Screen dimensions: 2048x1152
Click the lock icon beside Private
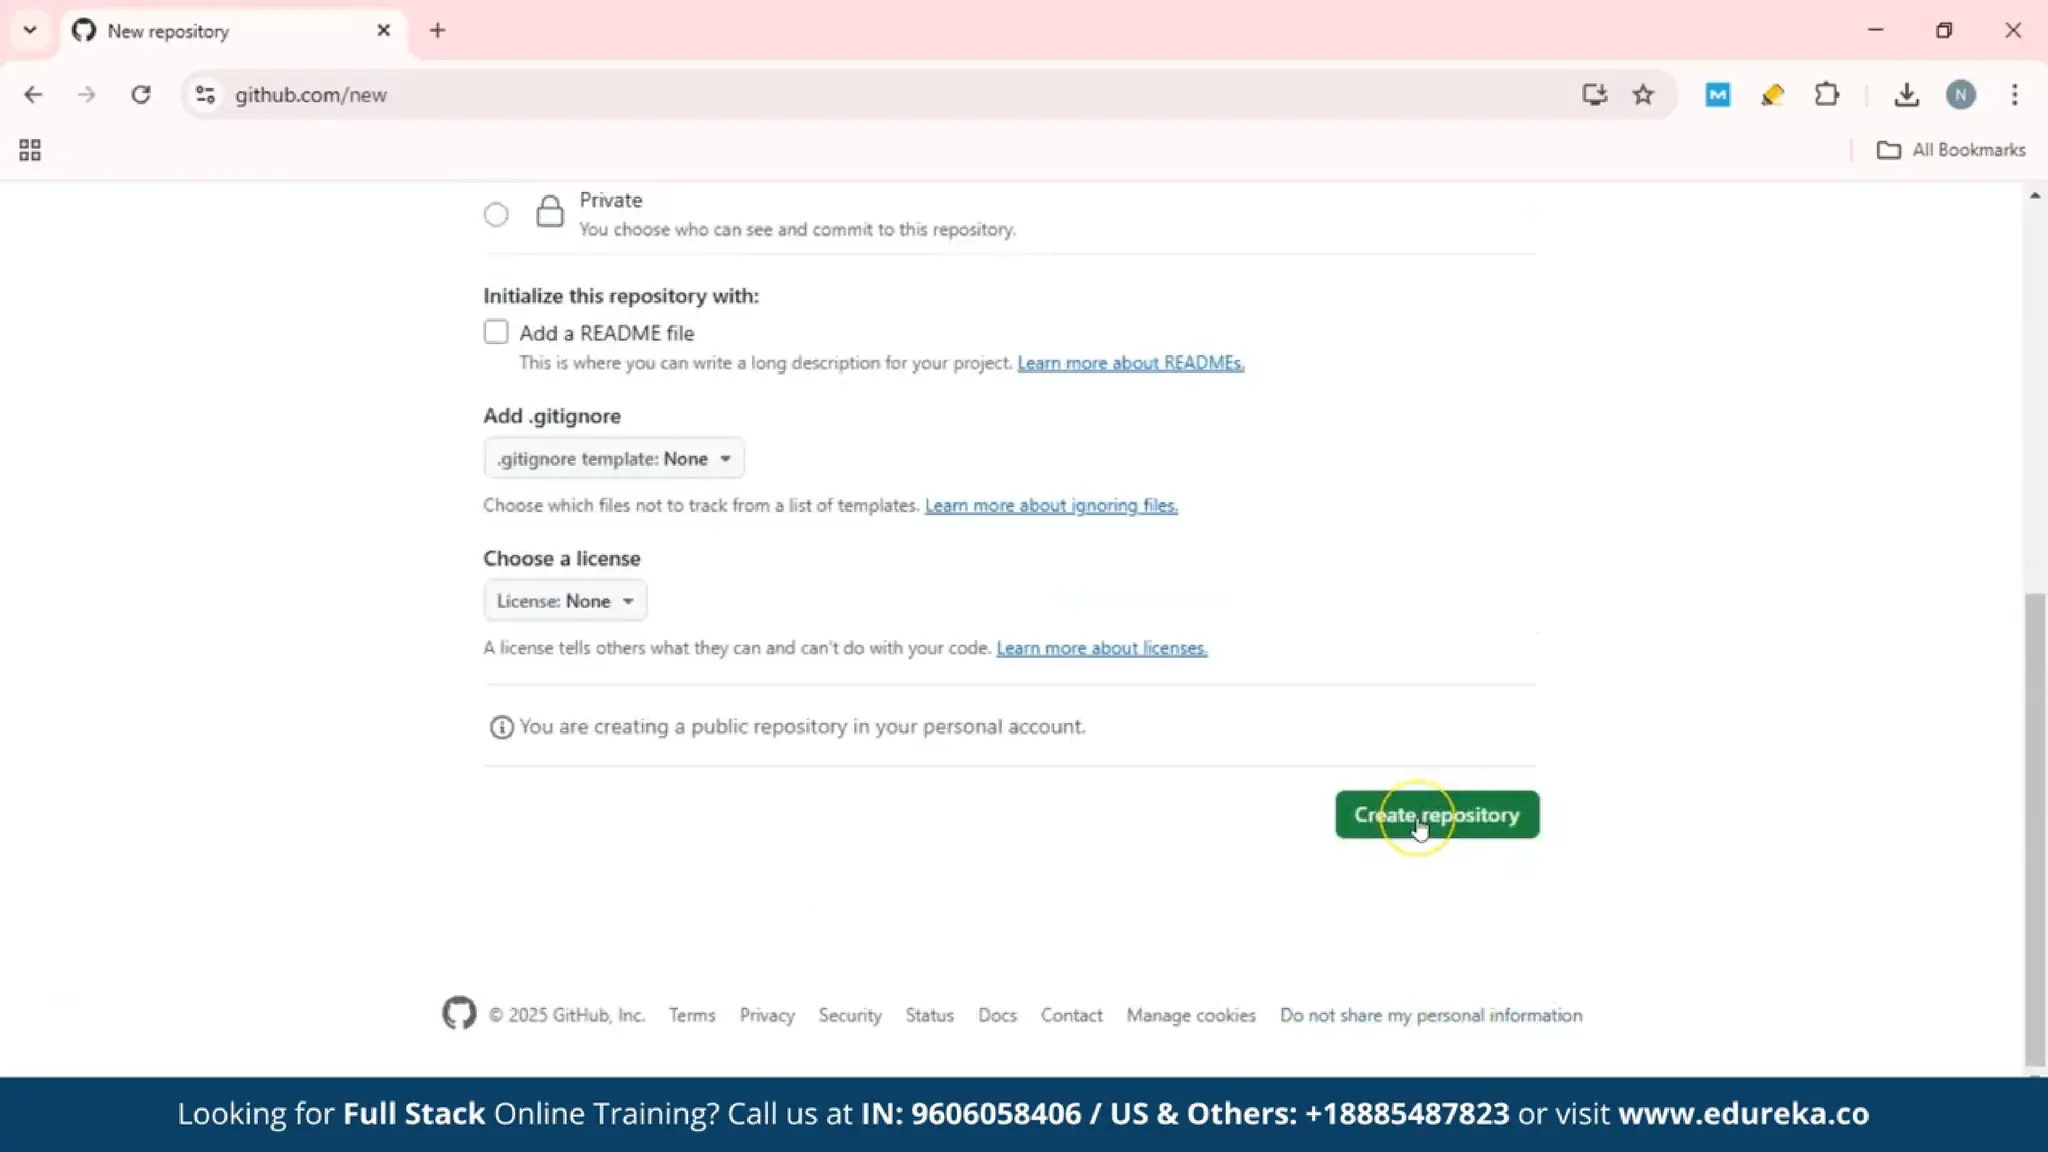(x=549, y=211)
